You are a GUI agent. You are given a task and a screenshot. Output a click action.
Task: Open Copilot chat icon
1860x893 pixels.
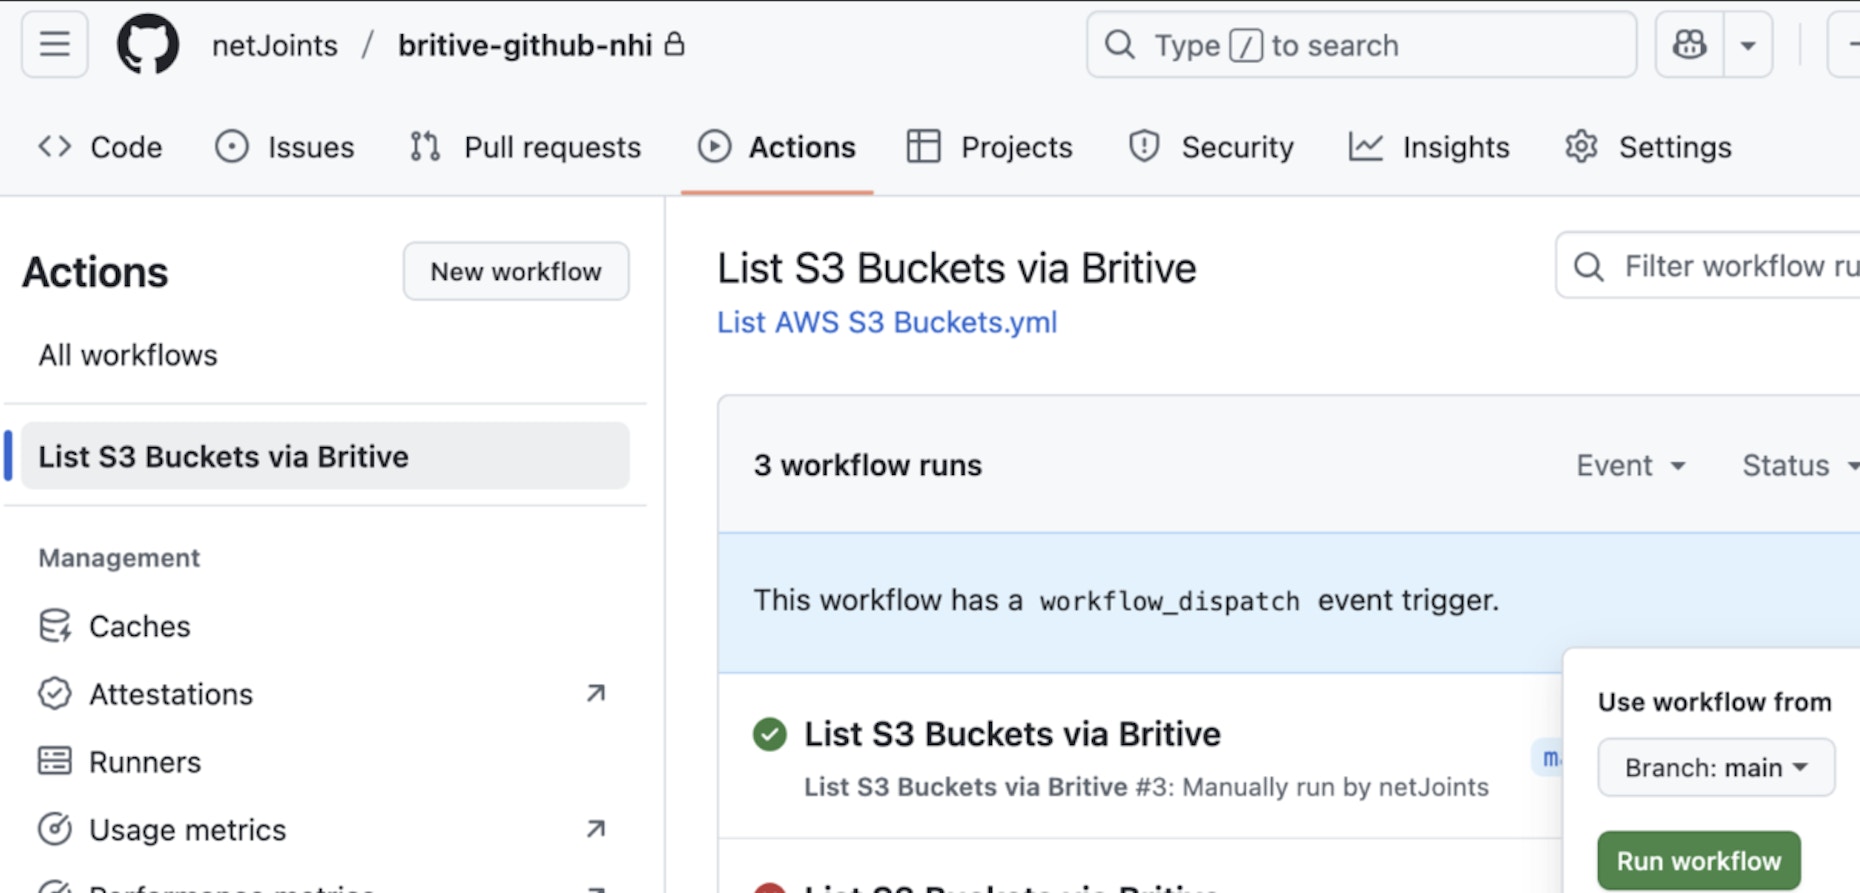[1689, 45]
